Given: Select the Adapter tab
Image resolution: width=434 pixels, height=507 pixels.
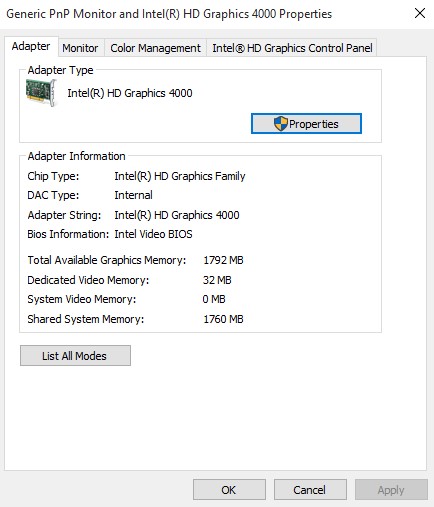Looking at the screenshot, I should click(31, 46).
